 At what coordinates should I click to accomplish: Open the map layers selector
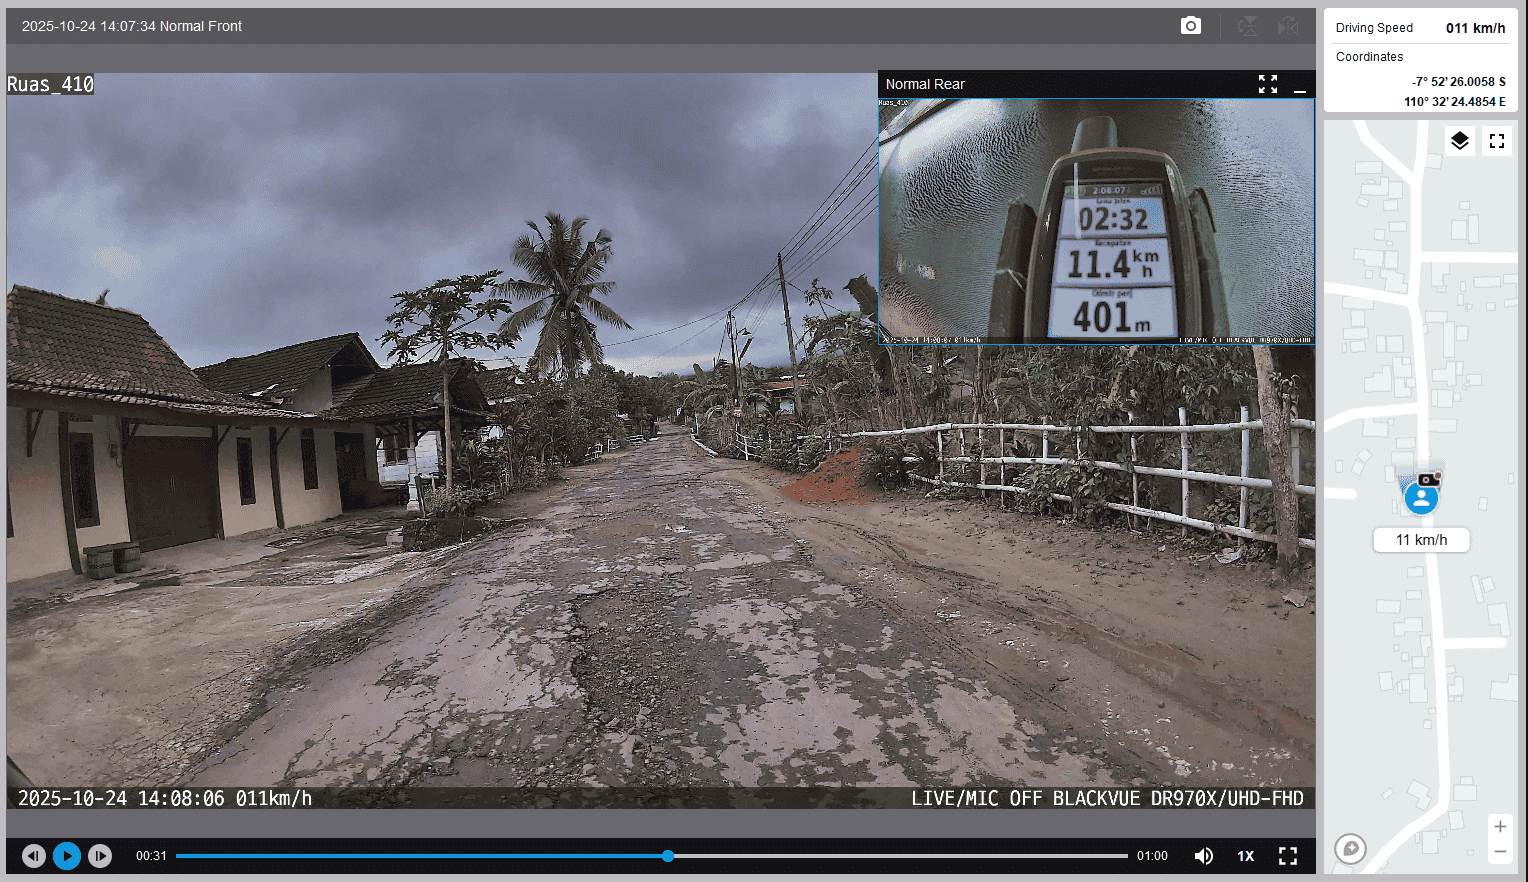(x=1459, y=141)
